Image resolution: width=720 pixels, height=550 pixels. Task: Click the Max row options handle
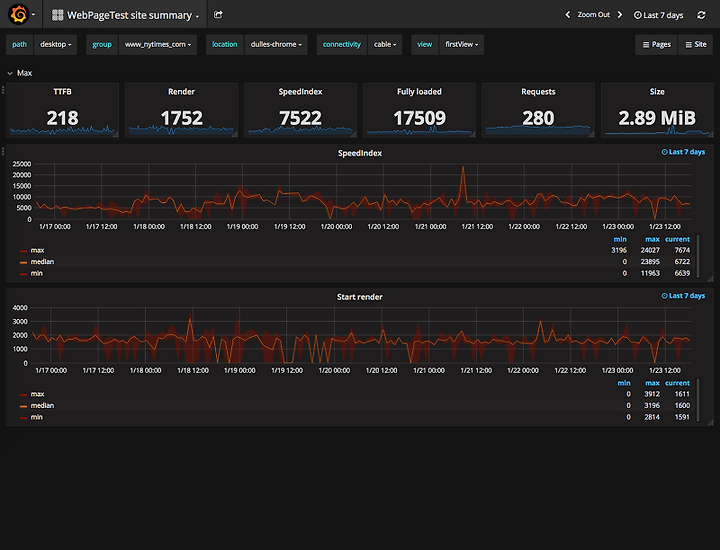click(x=3, y=90)
